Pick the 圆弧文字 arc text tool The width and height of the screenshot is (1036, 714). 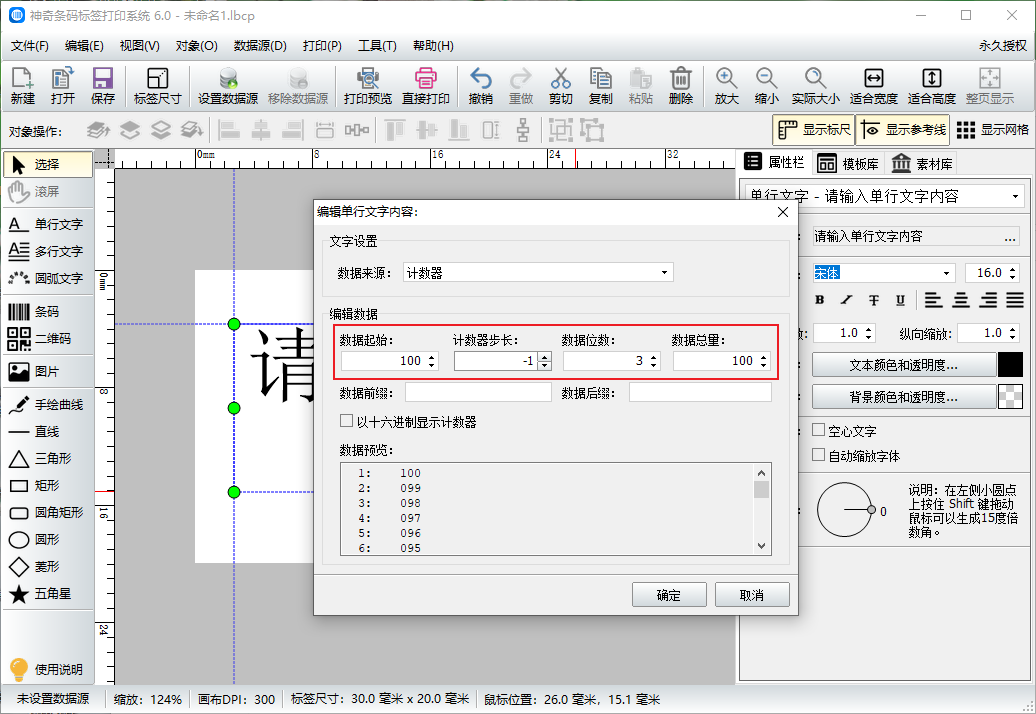pos(48,279)
